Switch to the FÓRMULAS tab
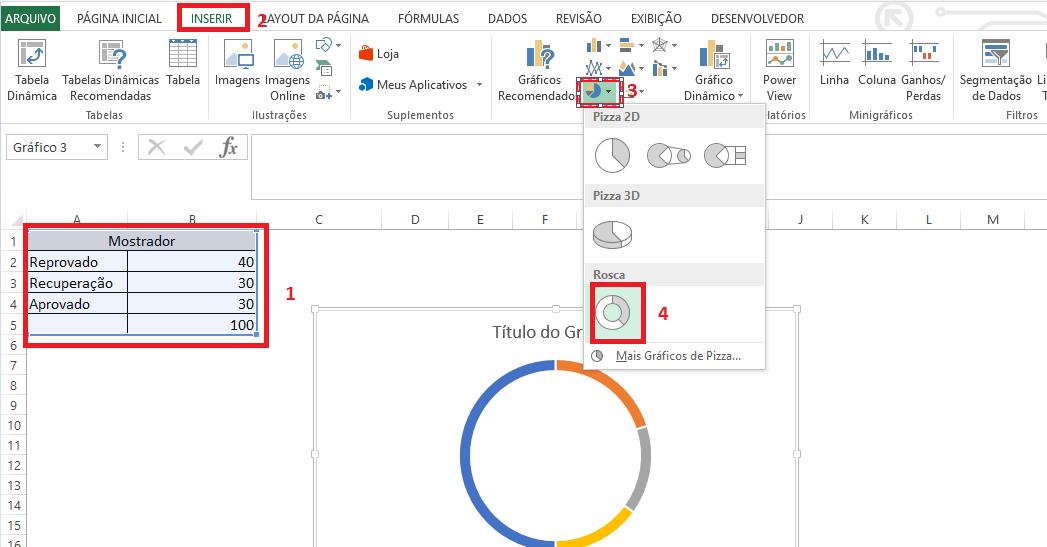Image resolution: width=1047 pixels, height=547 pixels. click(428, 19)
